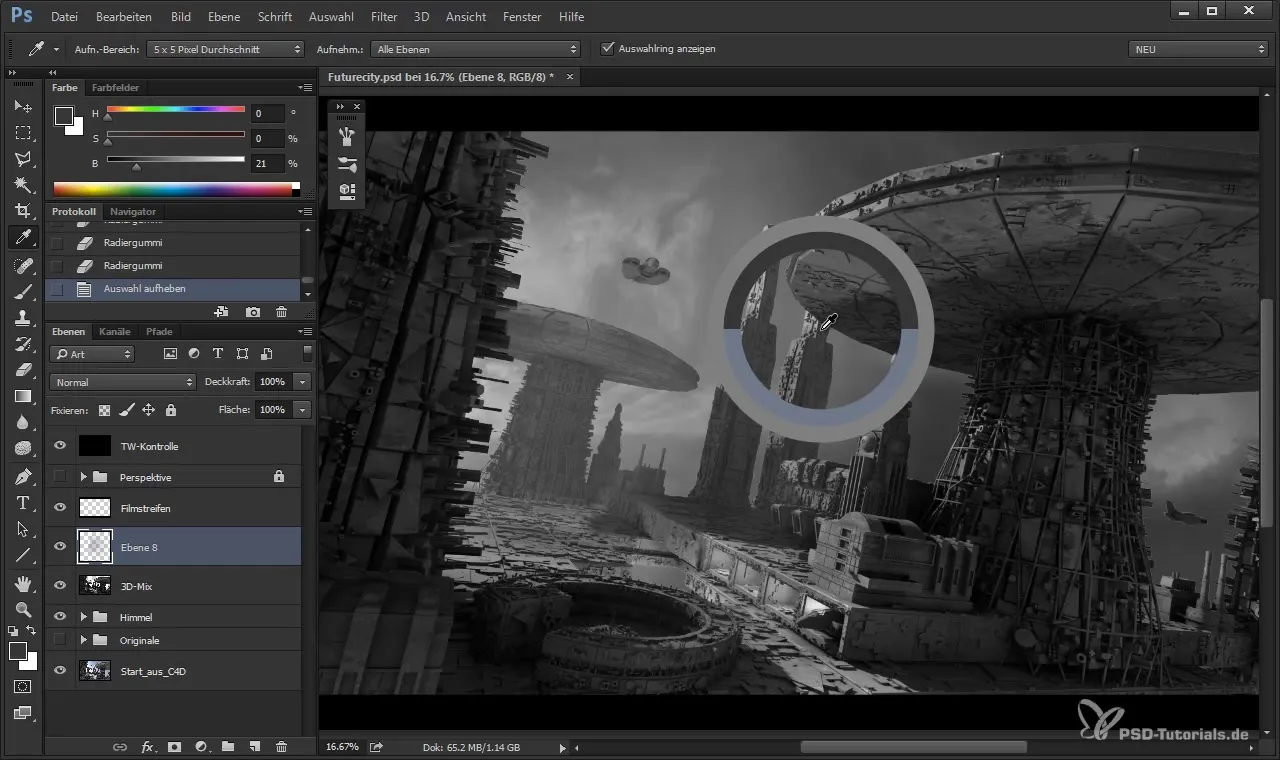
Task: Select the Eyedropper tool in toolbar
Action: pos(23,237)
